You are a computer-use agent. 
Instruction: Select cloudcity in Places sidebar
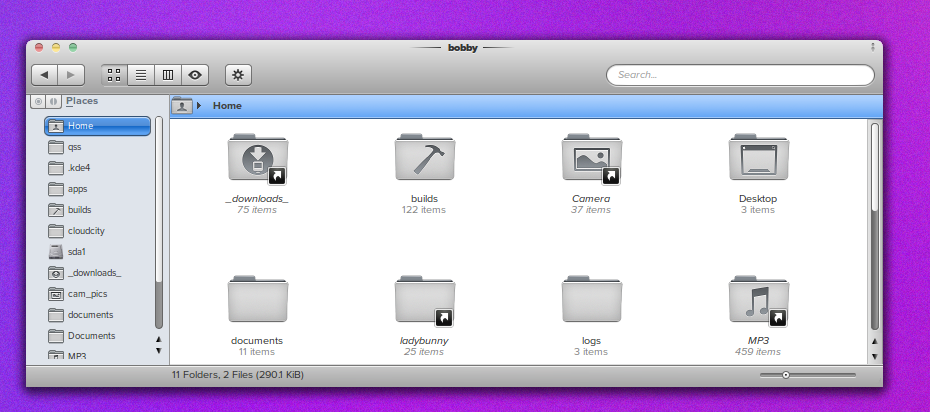click(x=98, y=231)
